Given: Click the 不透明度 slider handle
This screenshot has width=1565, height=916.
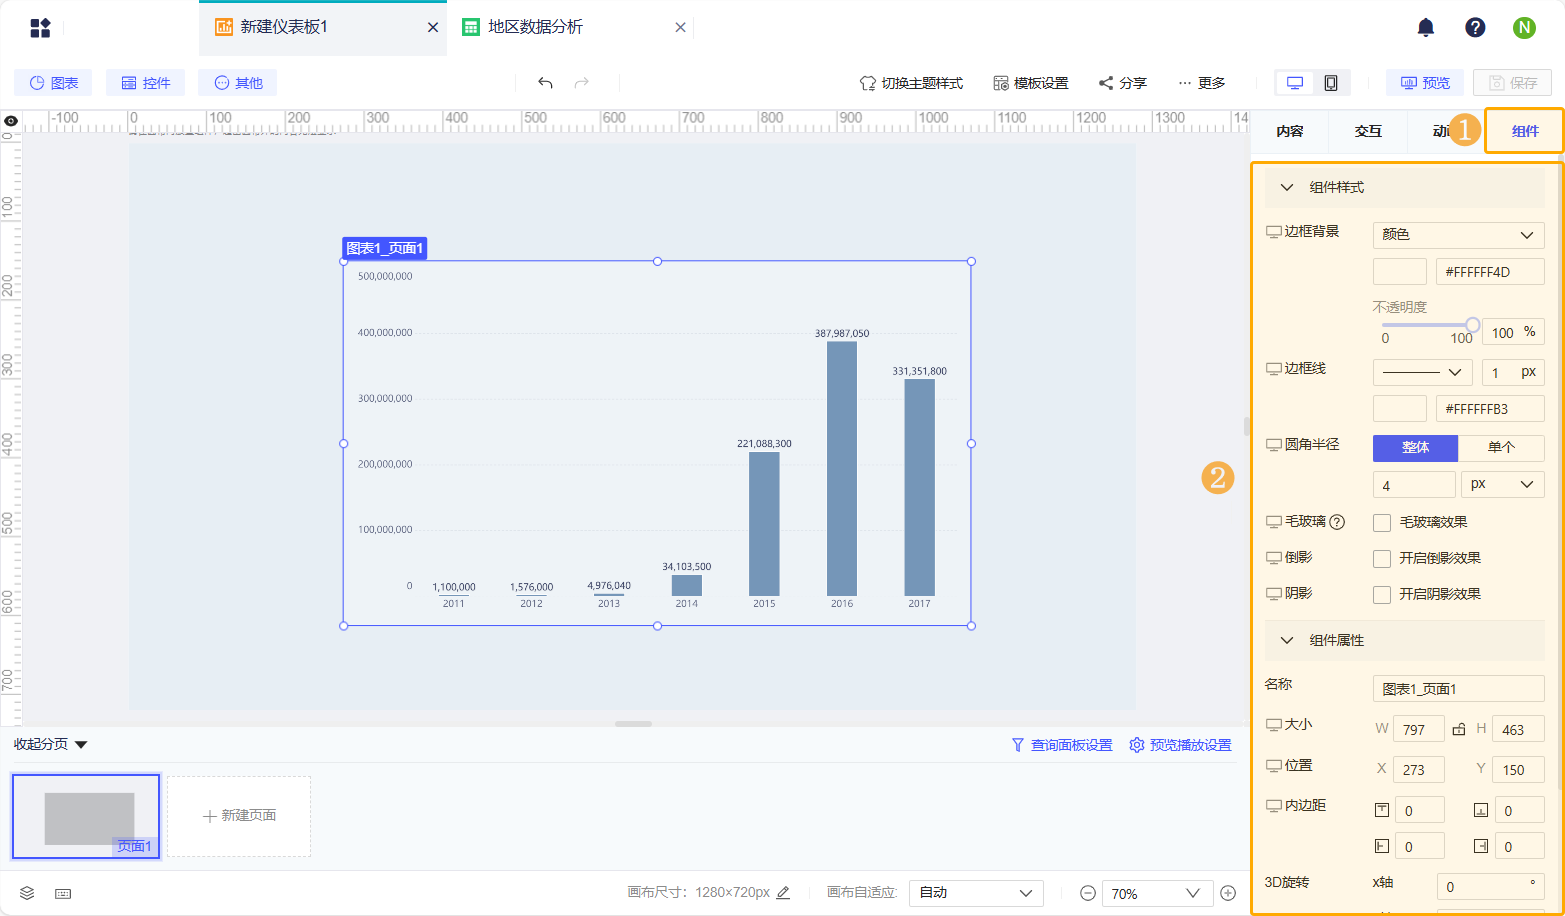Looking at the screenshot, I should tap(1472, 325).
